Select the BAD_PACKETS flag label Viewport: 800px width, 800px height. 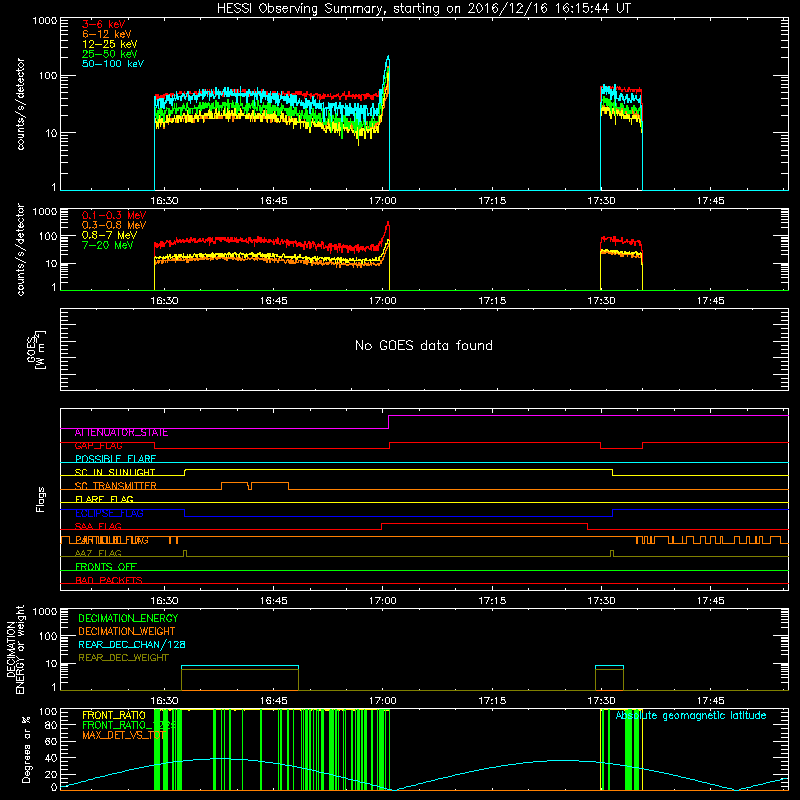click(x=109, y=580)
